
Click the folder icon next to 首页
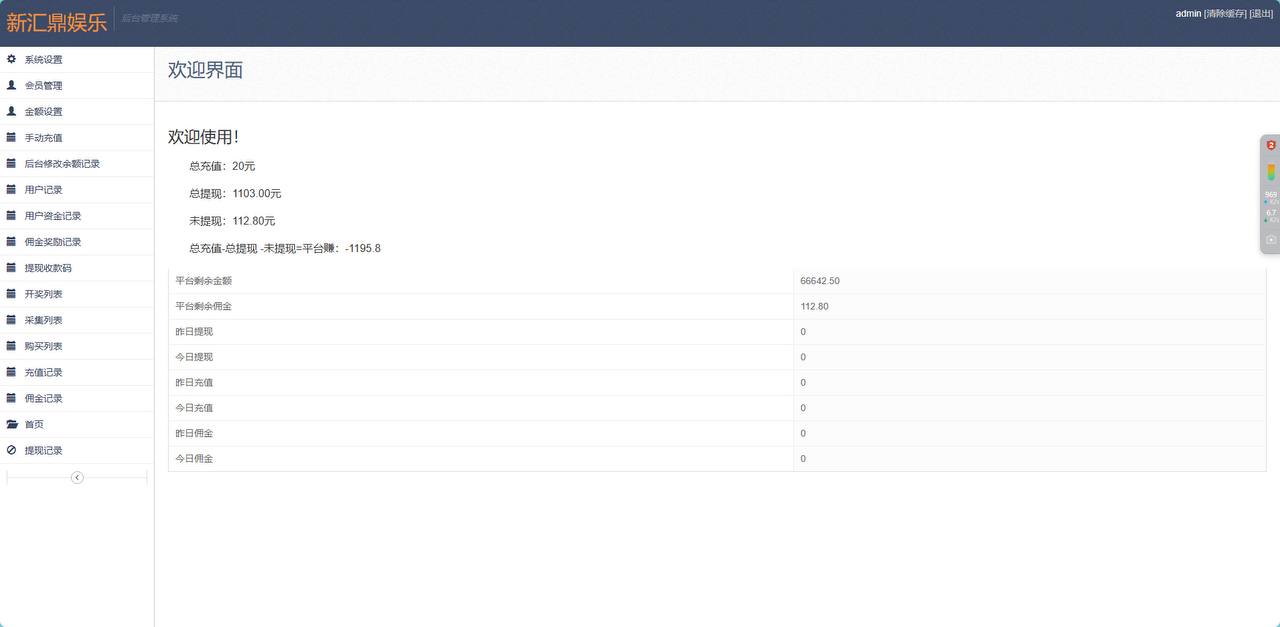pos(12,424)
